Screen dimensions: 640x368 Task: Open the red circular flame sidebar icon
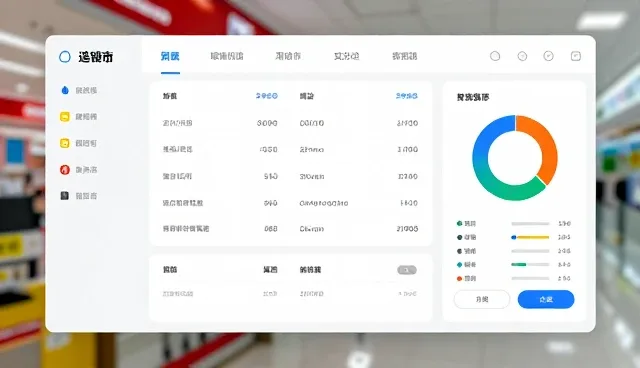tap(64, 170)
